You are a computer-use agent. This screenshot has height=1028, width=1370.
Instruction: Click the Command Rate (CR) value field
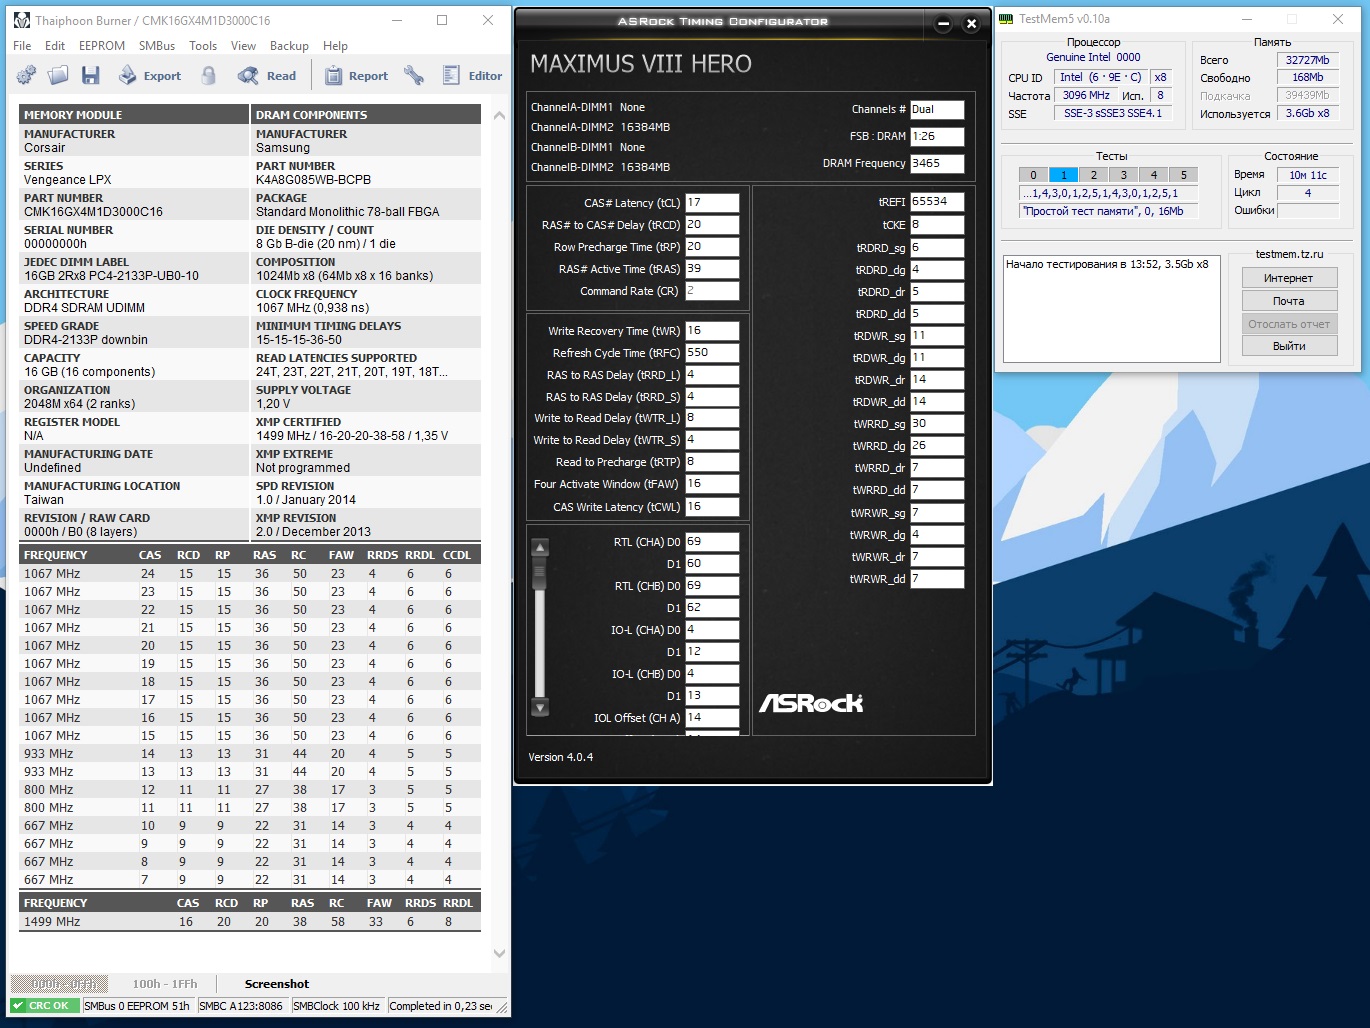[712, 291]
